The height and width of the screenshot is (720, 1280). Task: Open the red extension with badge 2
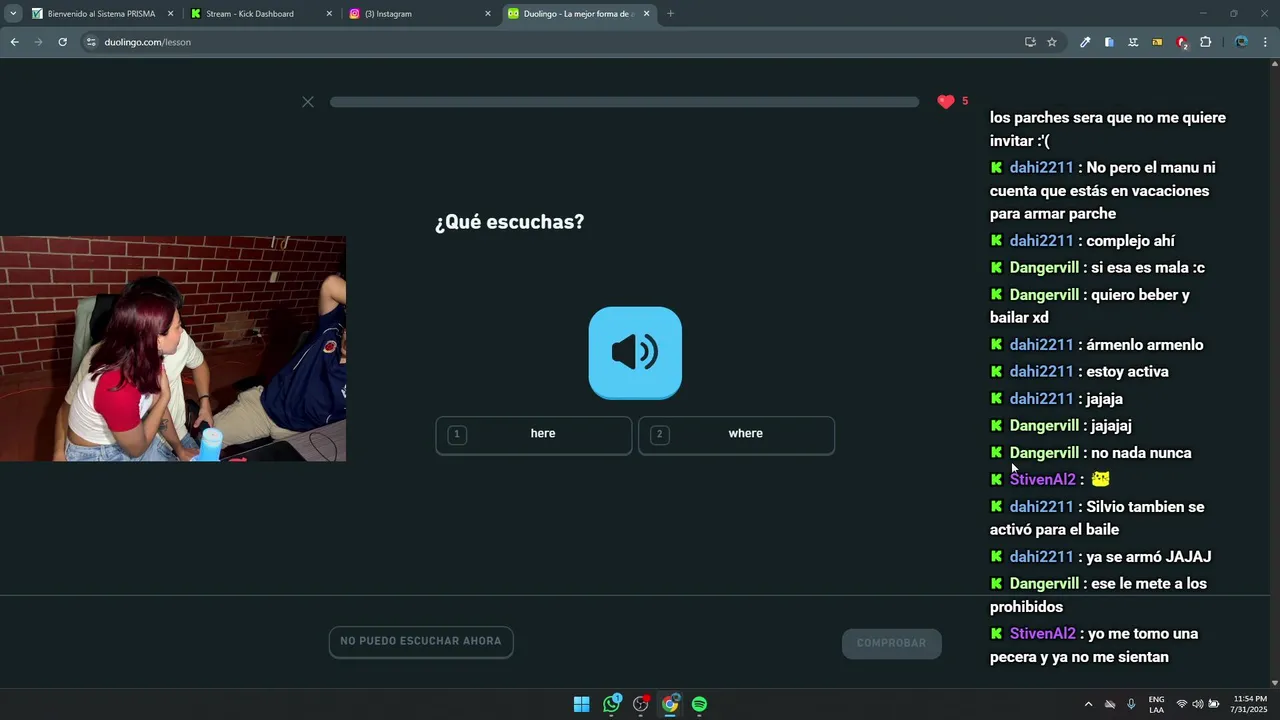click(1182, 42)
